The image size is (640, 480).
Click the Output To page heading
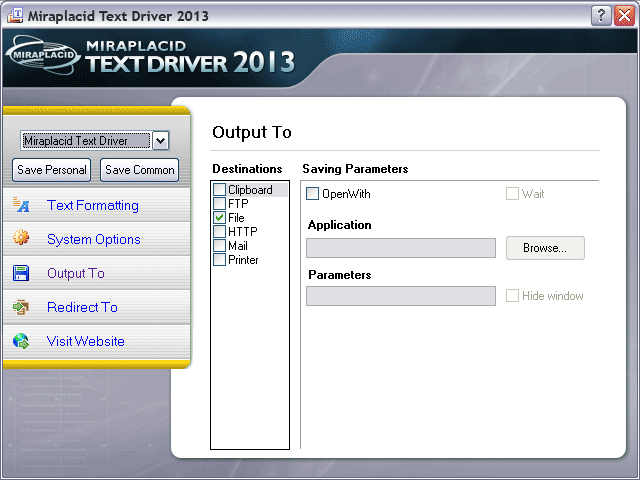click(x=252, y=132)
